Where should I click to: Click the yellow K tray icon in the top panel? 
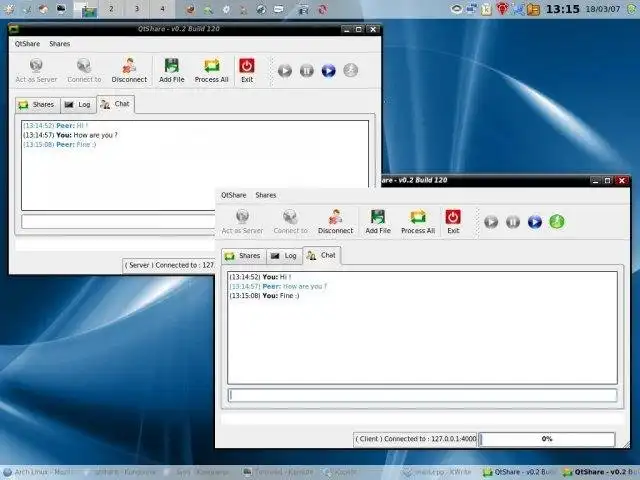[x=486, y=9]
